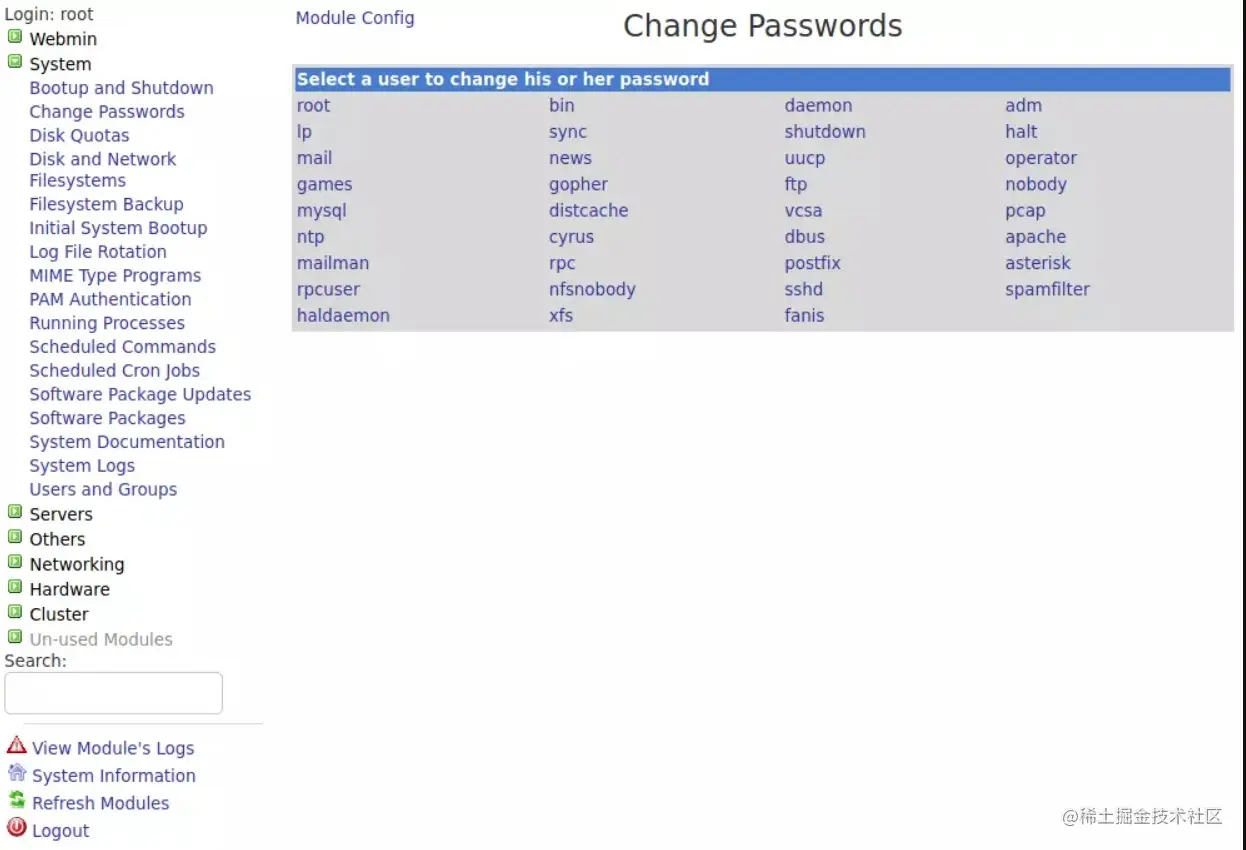The height and width of the screenshot is (850, 1246).
Task: Select user halt
Action: (1021, 132)
